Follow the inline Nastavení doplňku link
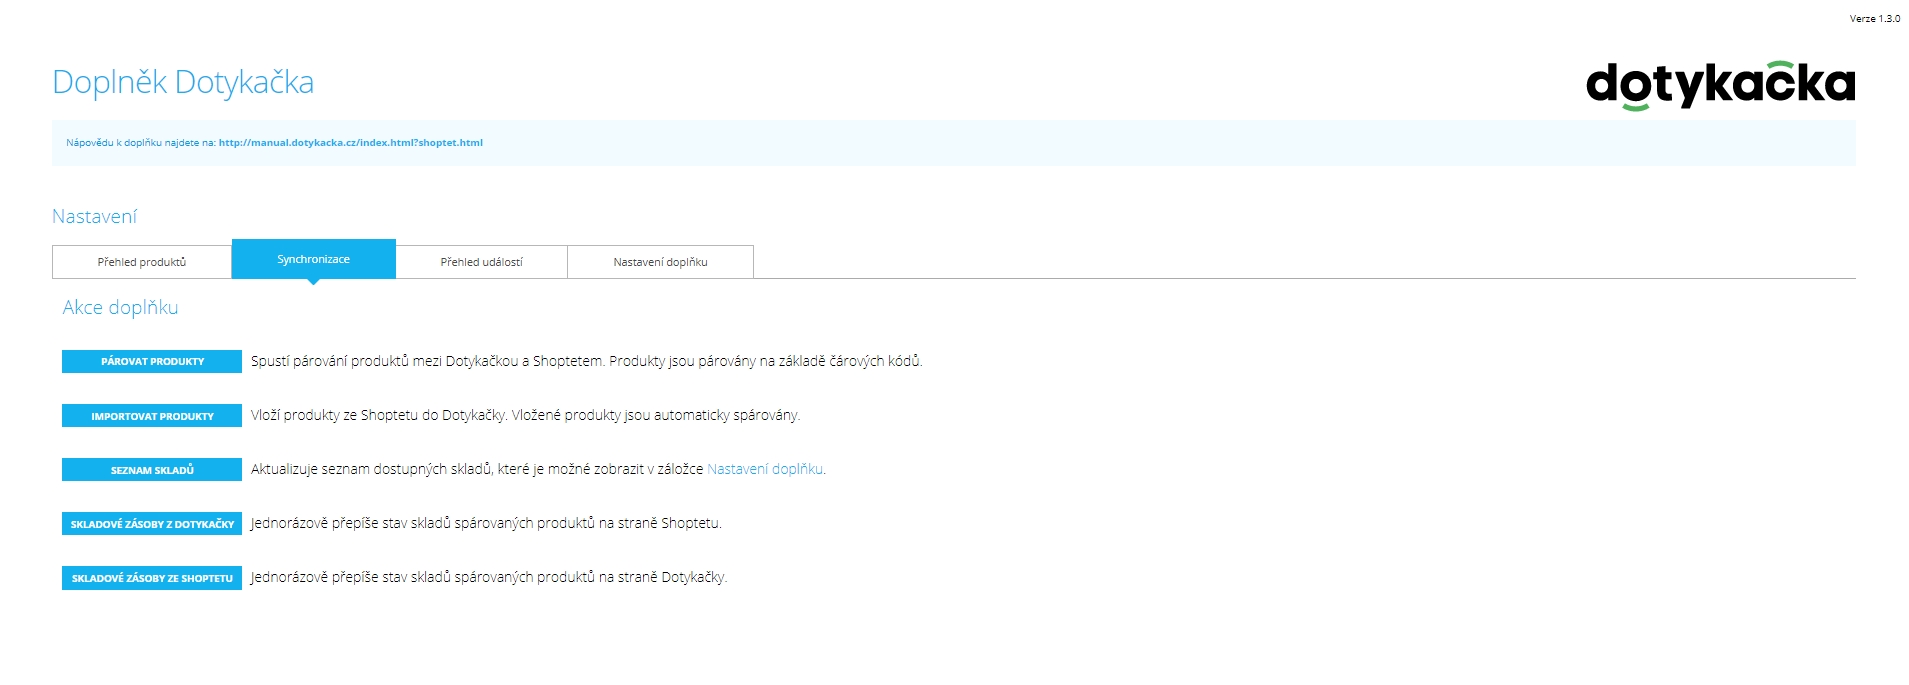 pos(765,469)
